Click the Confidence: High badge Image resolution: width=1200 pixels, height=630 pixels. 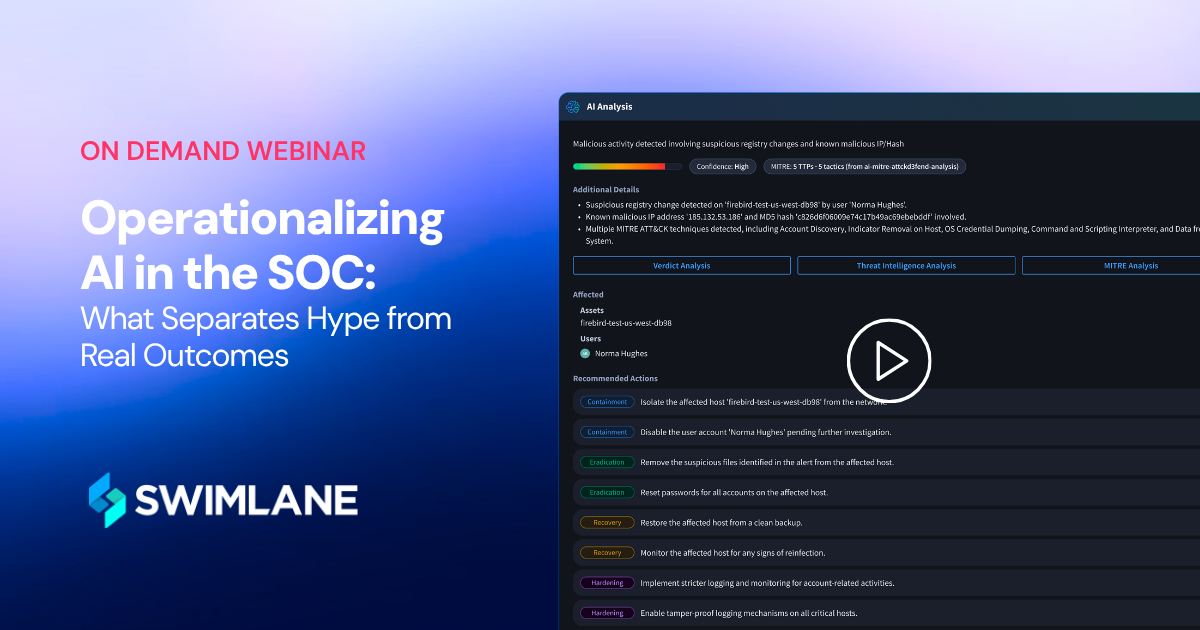(x=722, y=167)
